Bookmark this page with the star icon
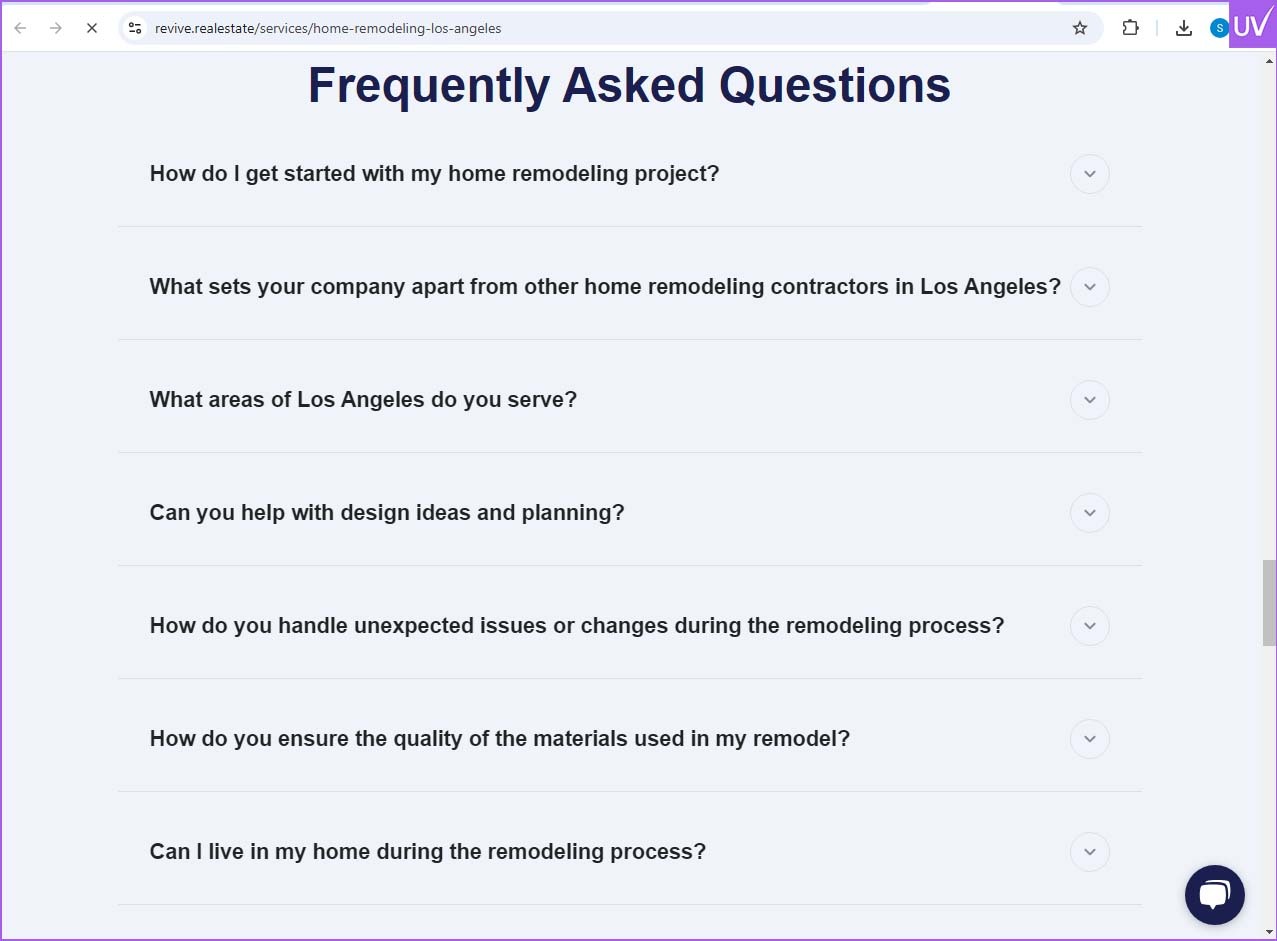1277x941 pixels. 1080,28
